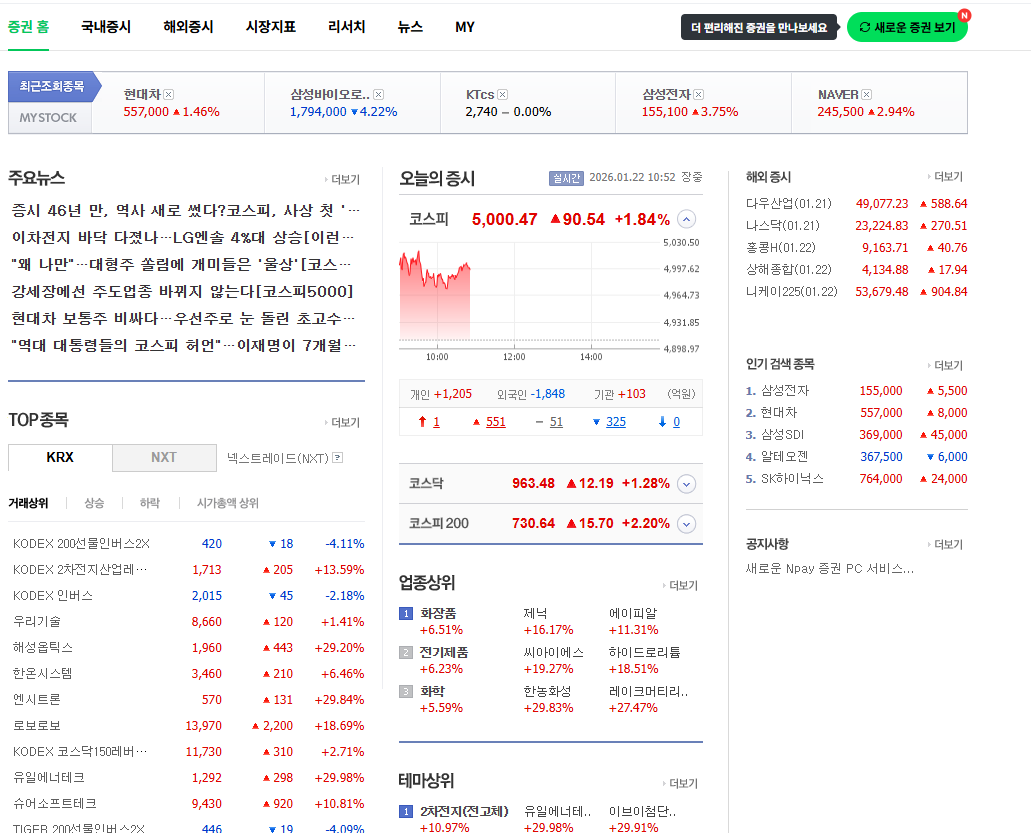The image size is (1031, 833).
Task: Open the lower-limit stocks count 0
Action: (677, 422)
